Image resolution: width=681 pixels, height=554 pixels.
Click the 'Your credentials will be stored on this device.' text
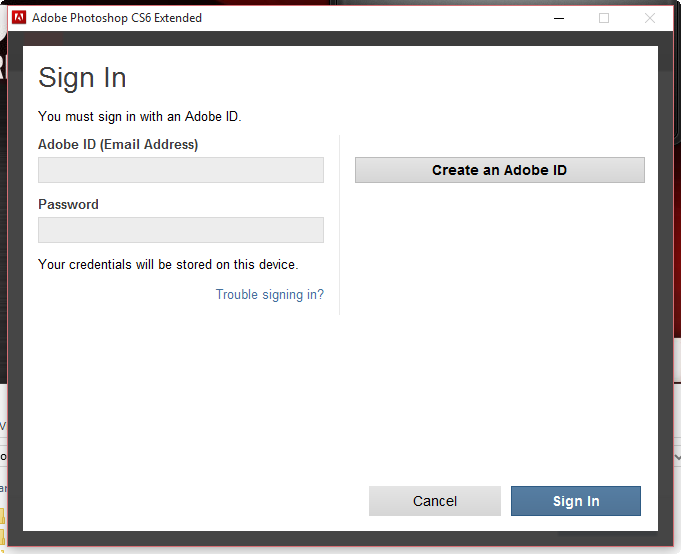click(168, 264)
